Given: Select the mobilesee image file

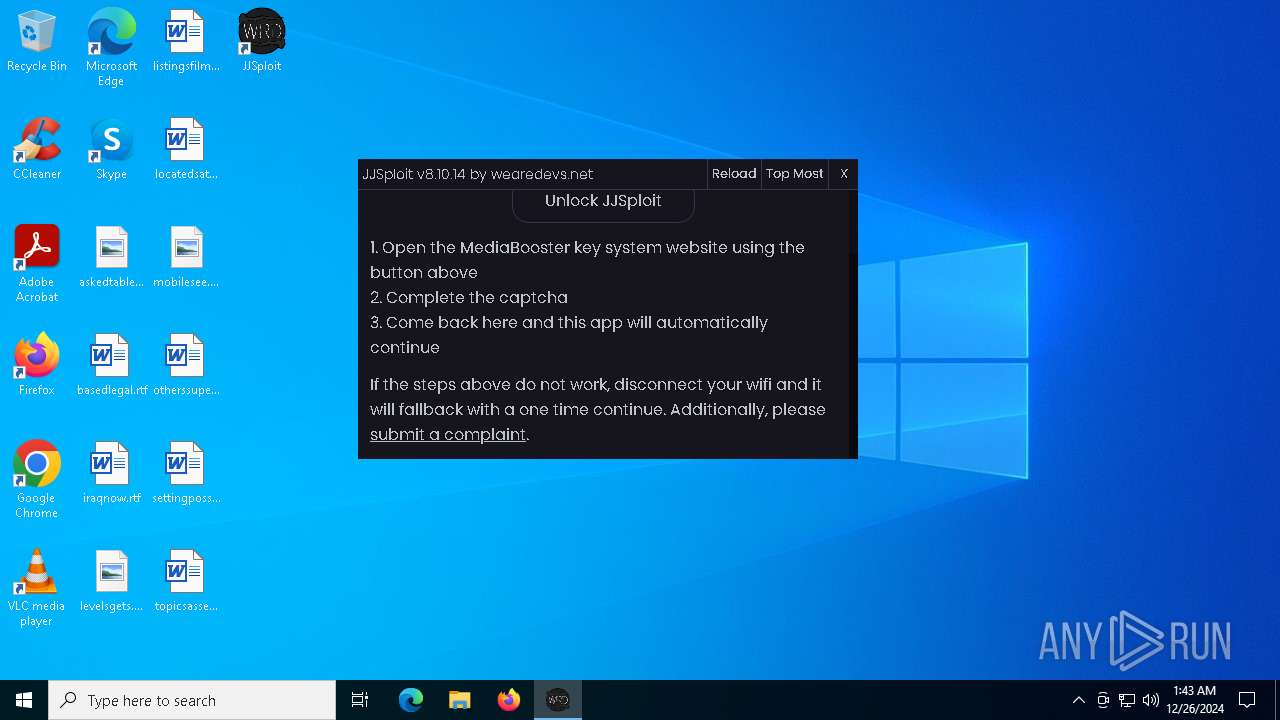Looking at the screenshot, I should pos(186,258).
